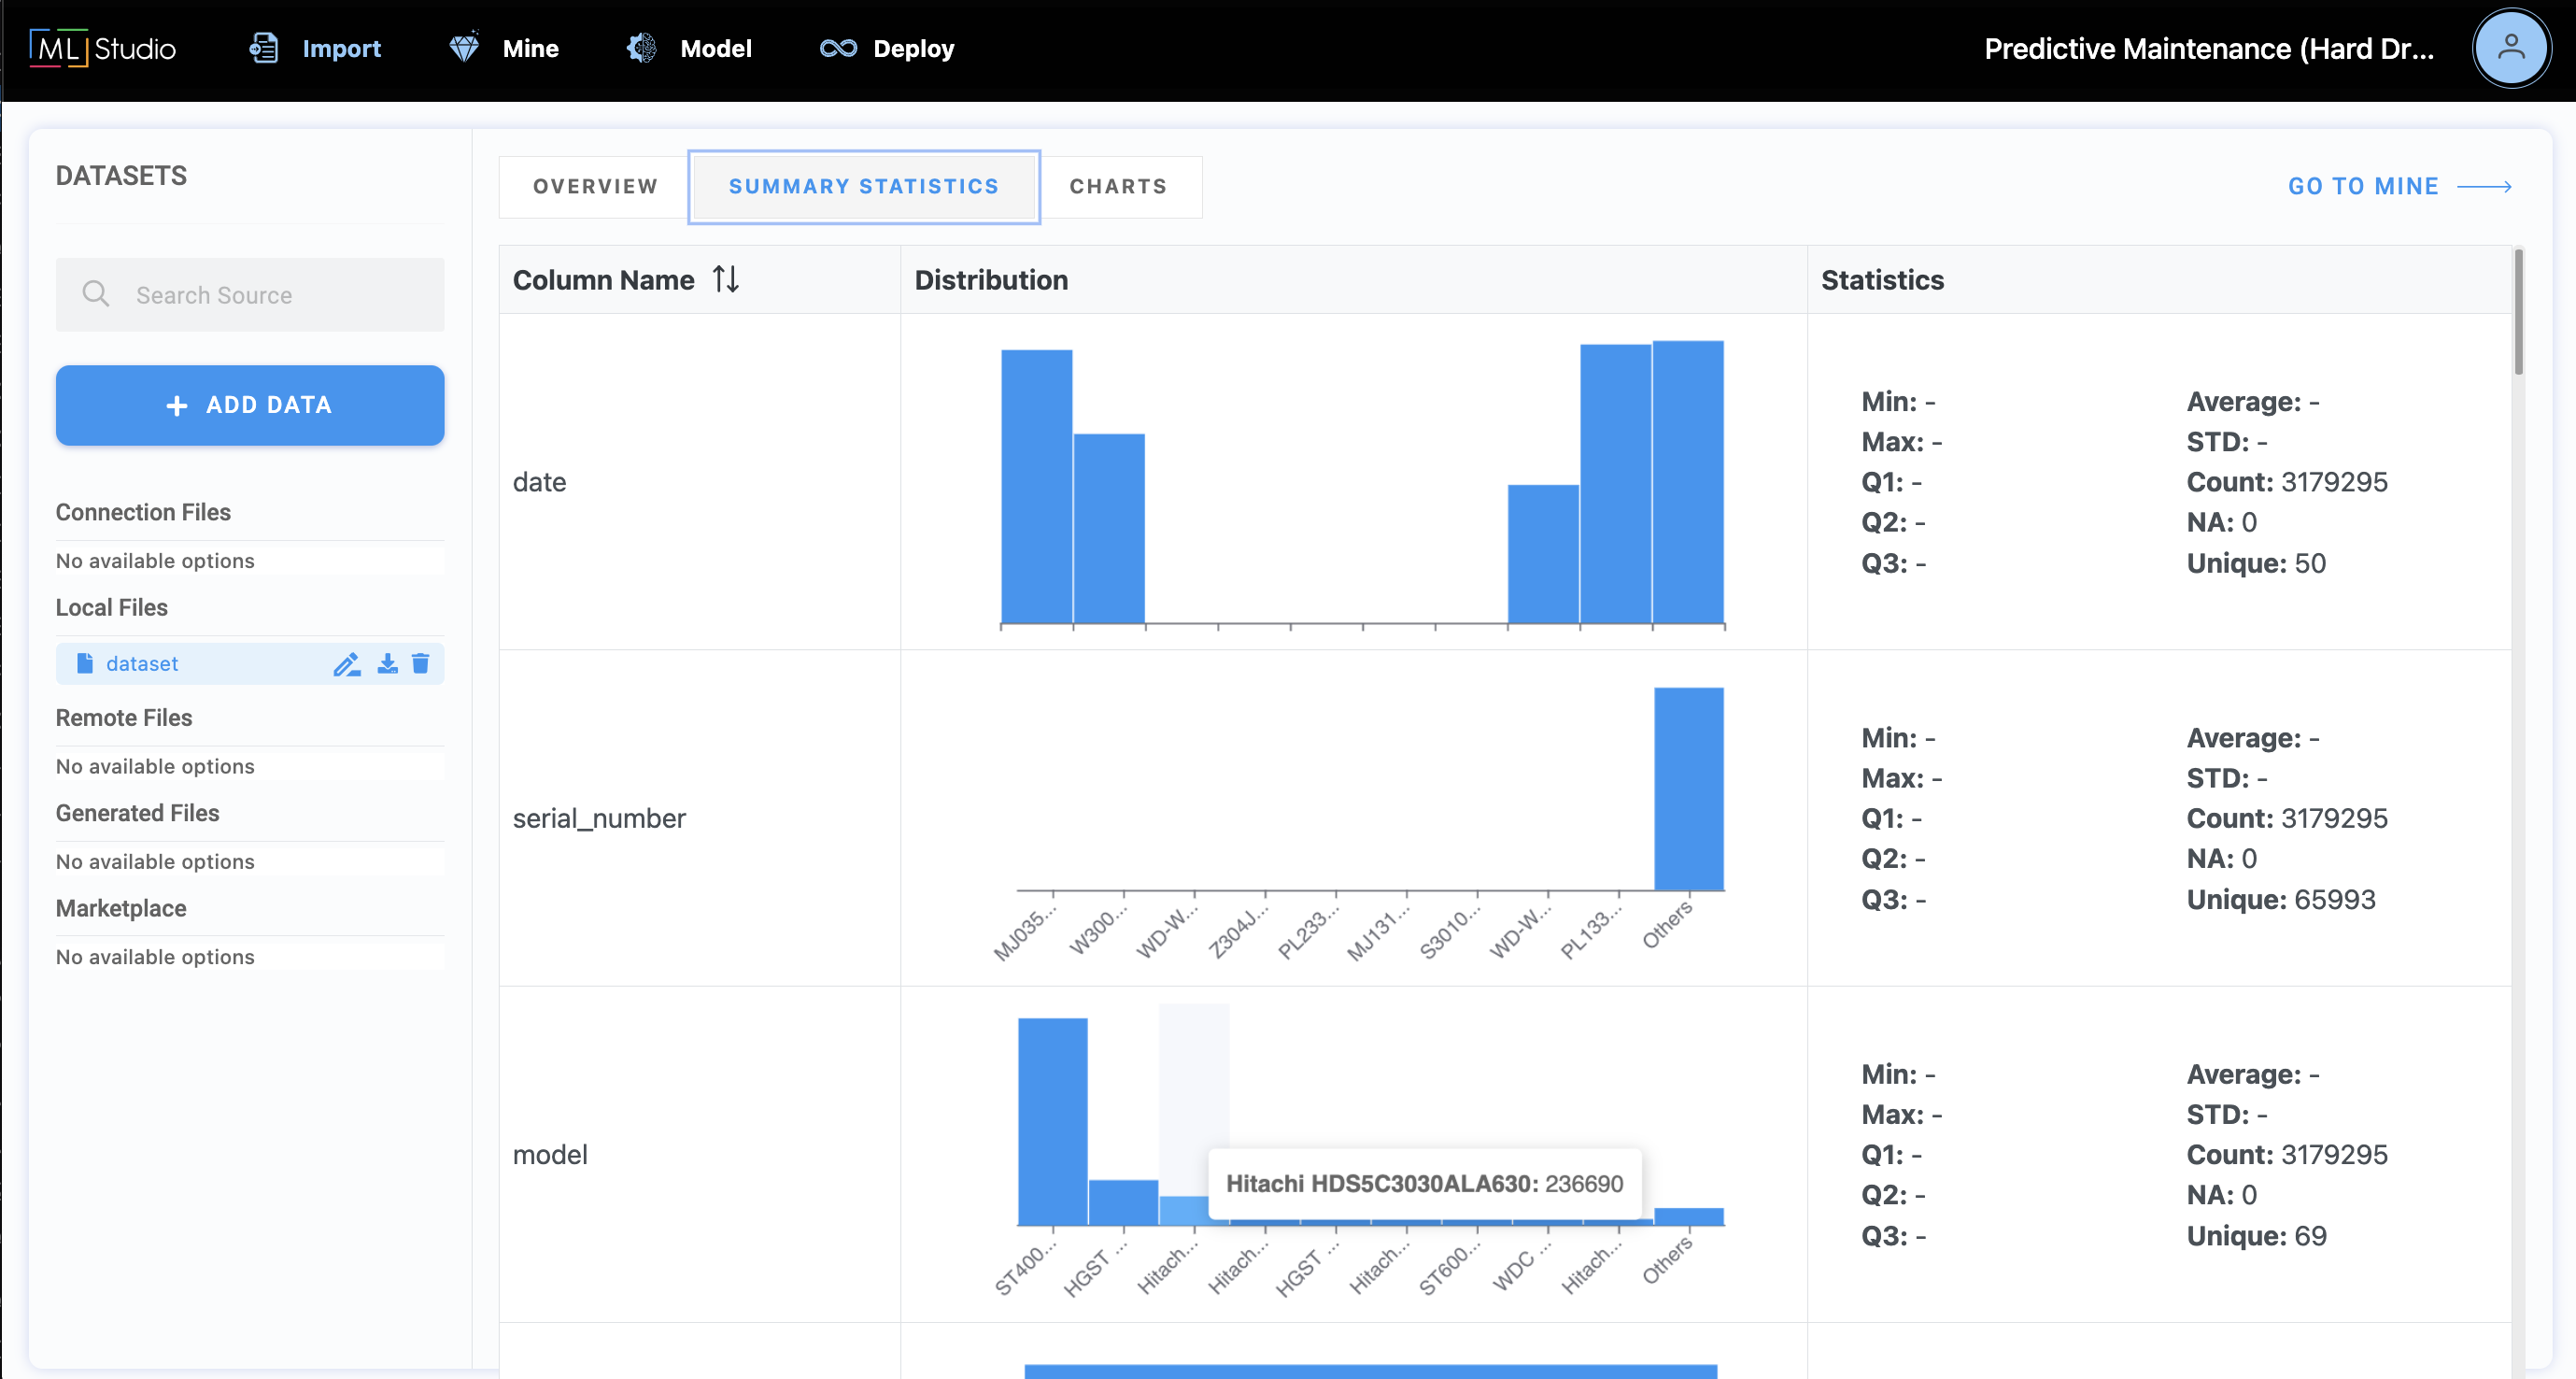The image size is (2576, 1379).
Task: Switch to the Overview tab
Action: click(595, 187)
